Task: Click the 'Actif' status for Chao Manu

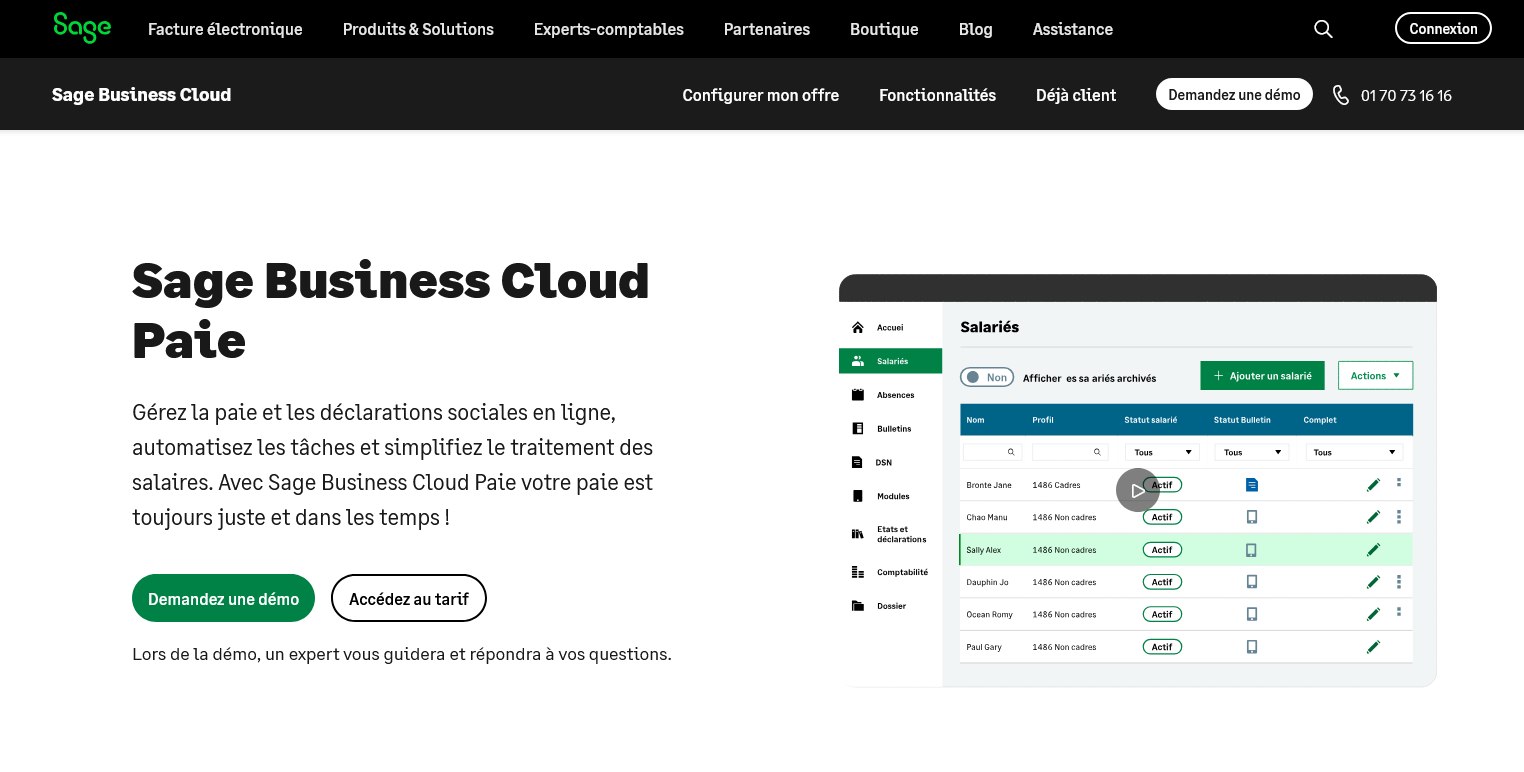Action: (1162, 517)
